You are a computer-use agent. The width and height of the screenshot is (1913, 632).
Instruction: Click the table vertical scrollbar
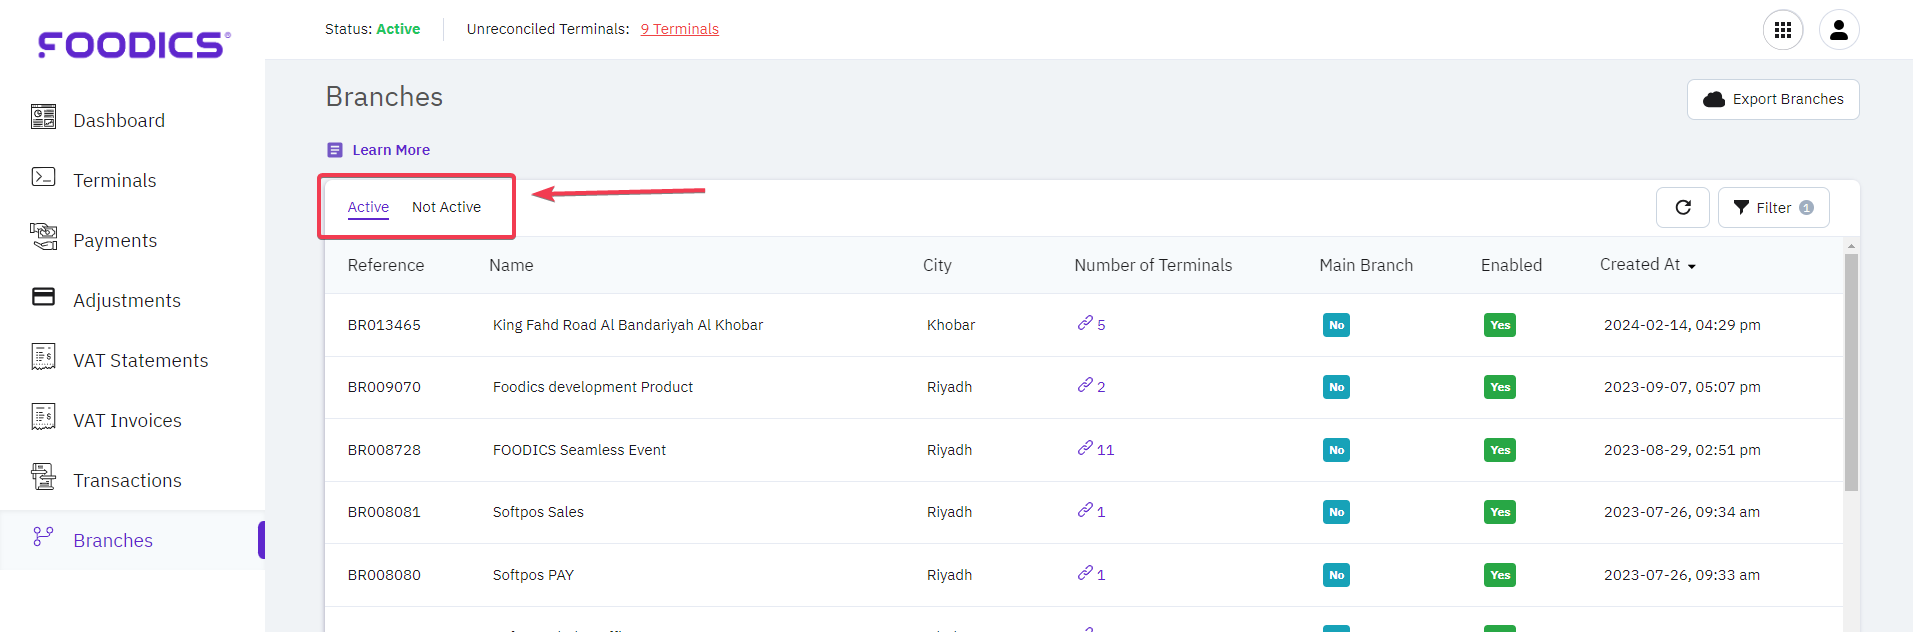click(x=1851, y=370)
